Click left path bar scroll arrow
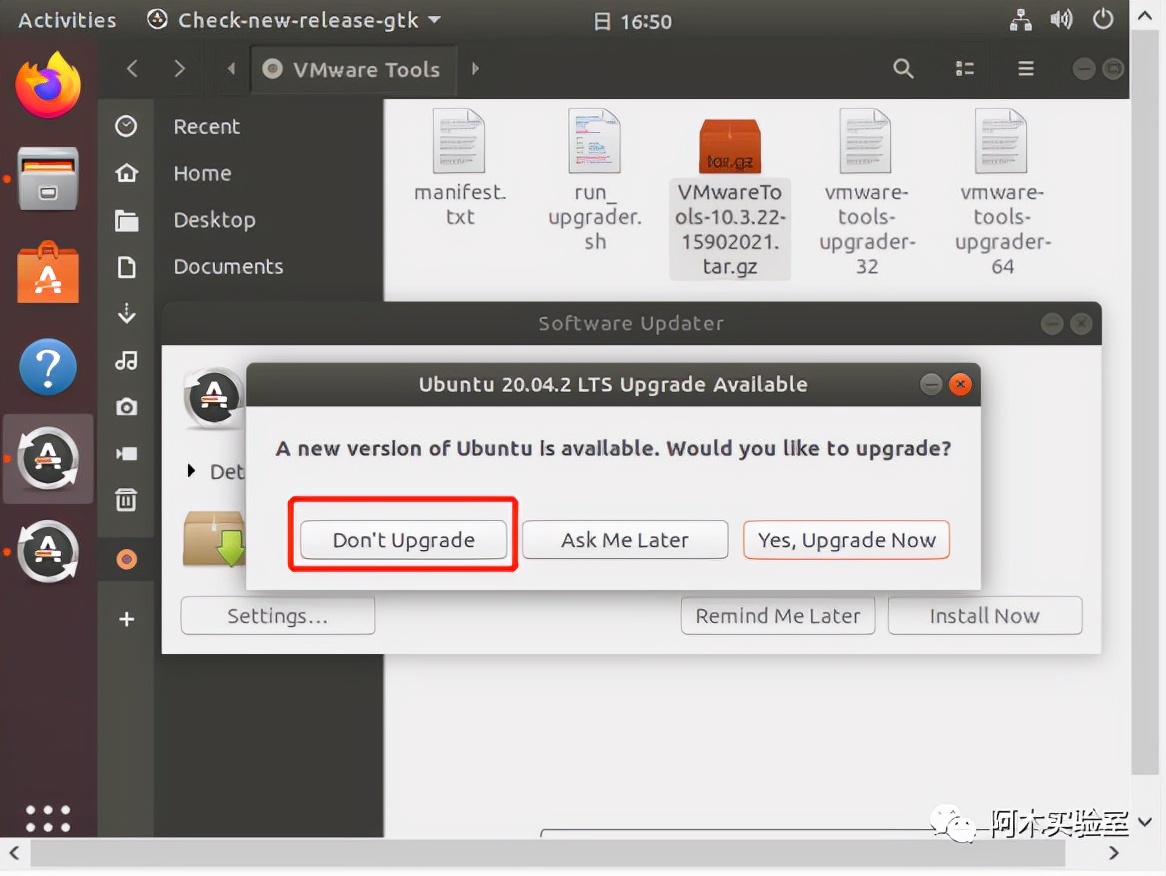This screenshot has height=876, width=1166. [x=231, y=68]
